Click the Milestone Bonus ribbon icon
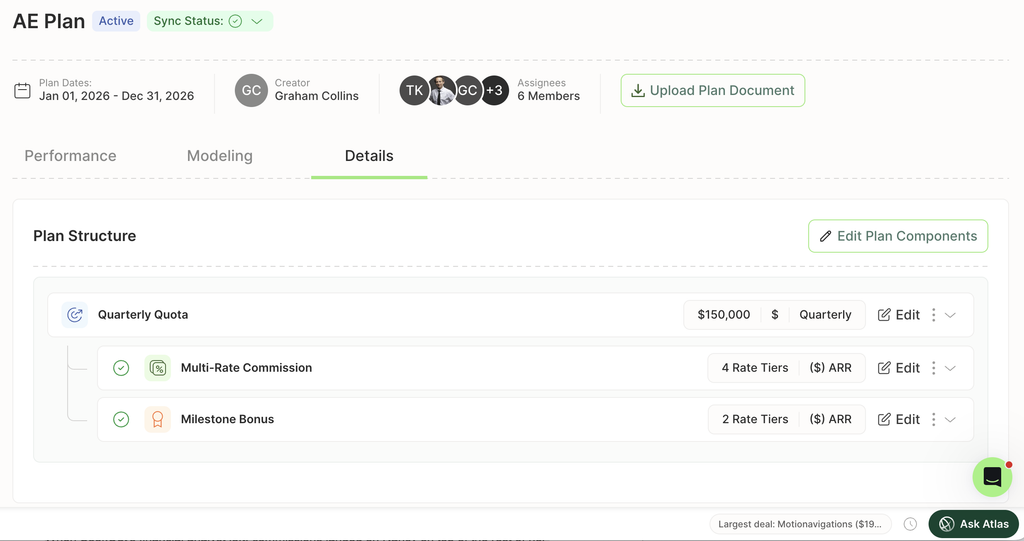The width and height of the screenshot is (1024, 541). pos(157,419)
